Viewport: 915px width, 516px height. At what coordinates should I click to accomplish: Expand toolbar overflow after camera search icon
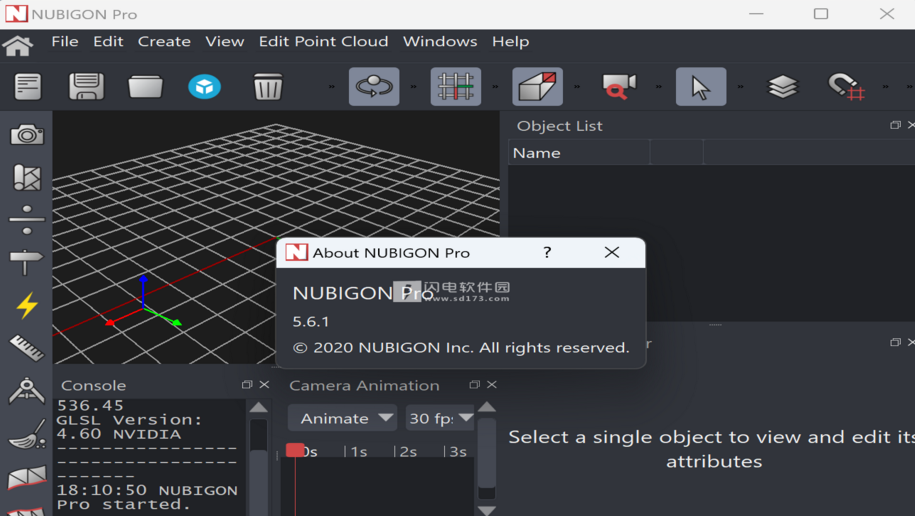pos(658,86)
